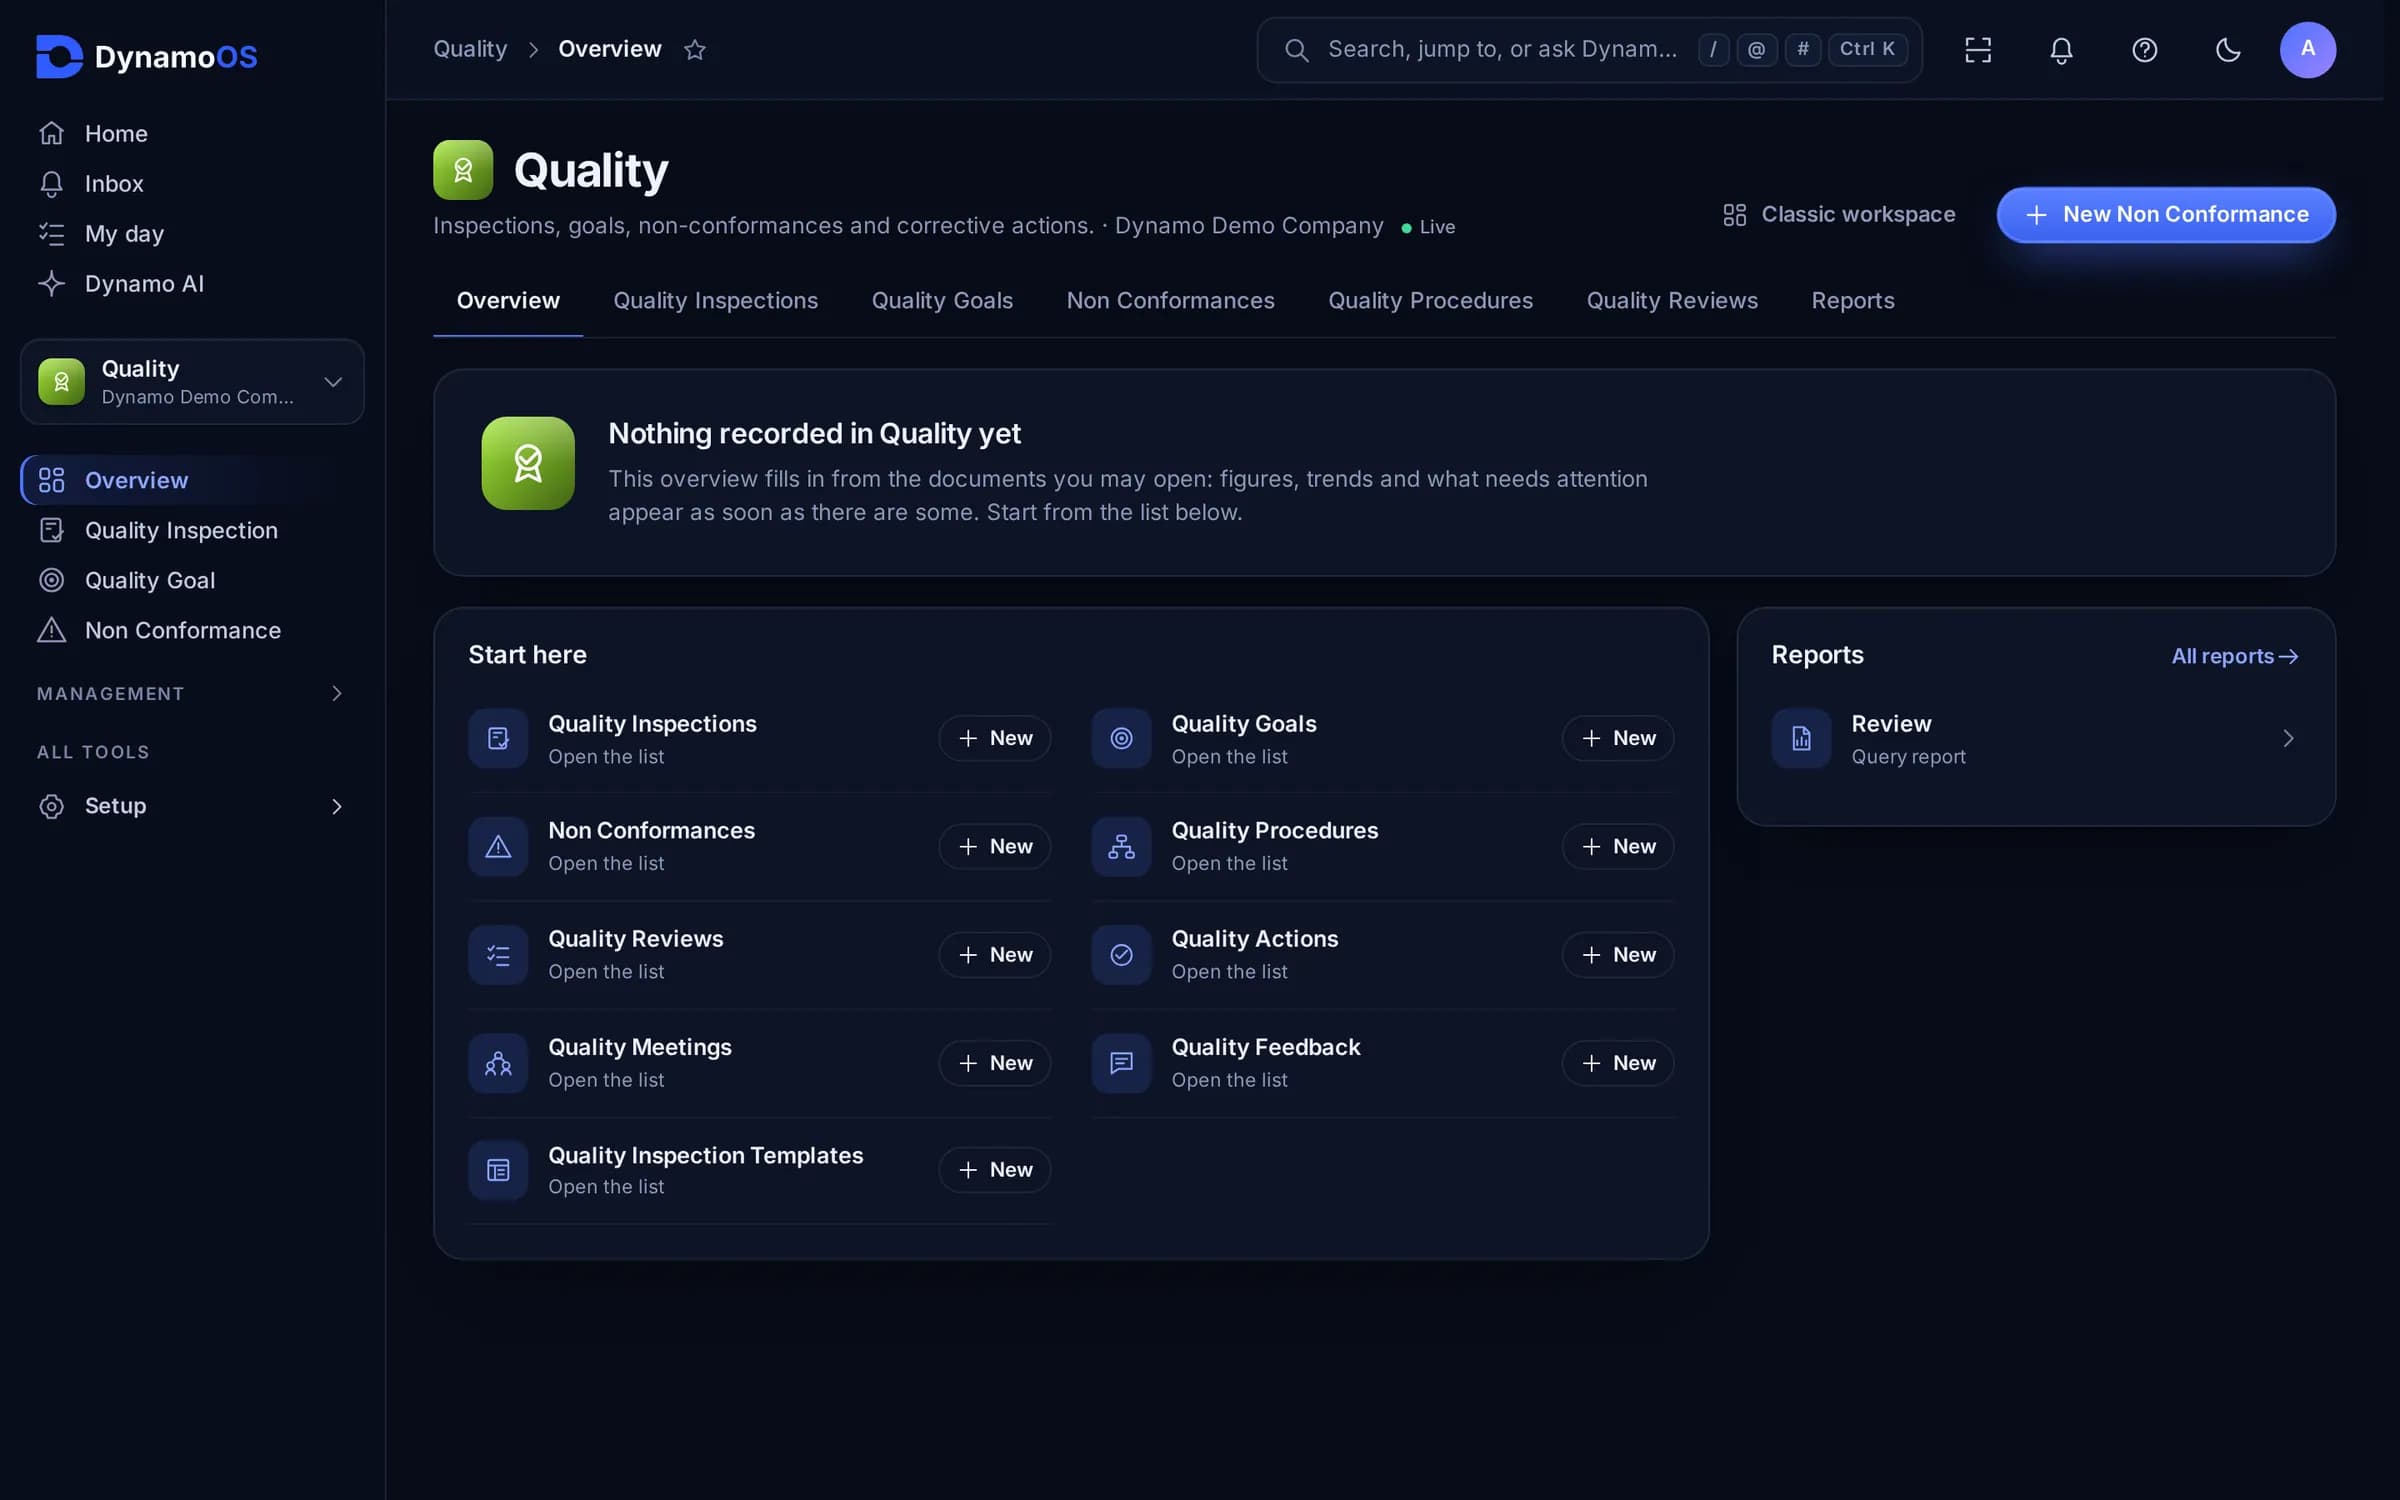This screenshot has width=2400, height=1500.
Task: Switch to Classic workspace
Action: click(1838, 215)
